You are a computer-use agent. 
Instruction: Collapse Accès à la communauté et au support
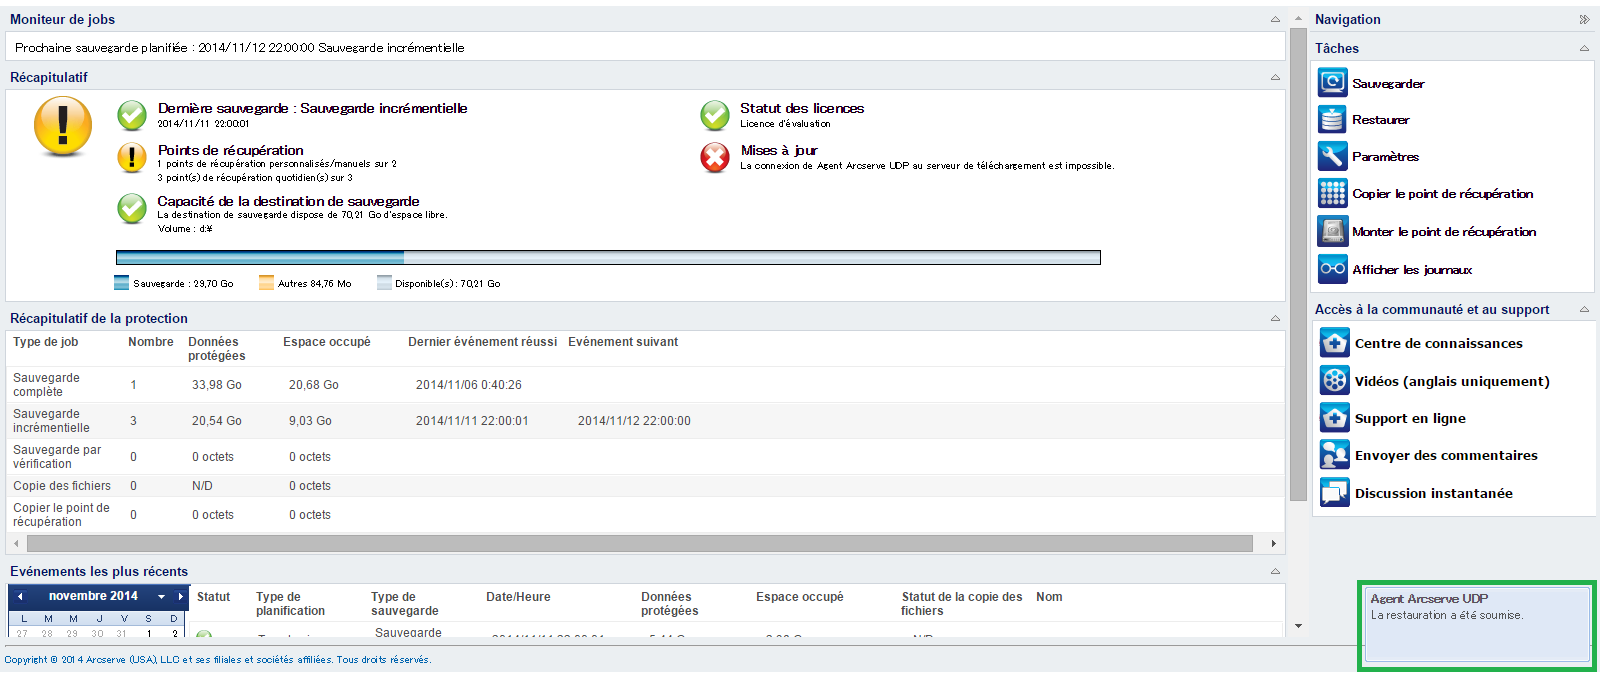1584,309
